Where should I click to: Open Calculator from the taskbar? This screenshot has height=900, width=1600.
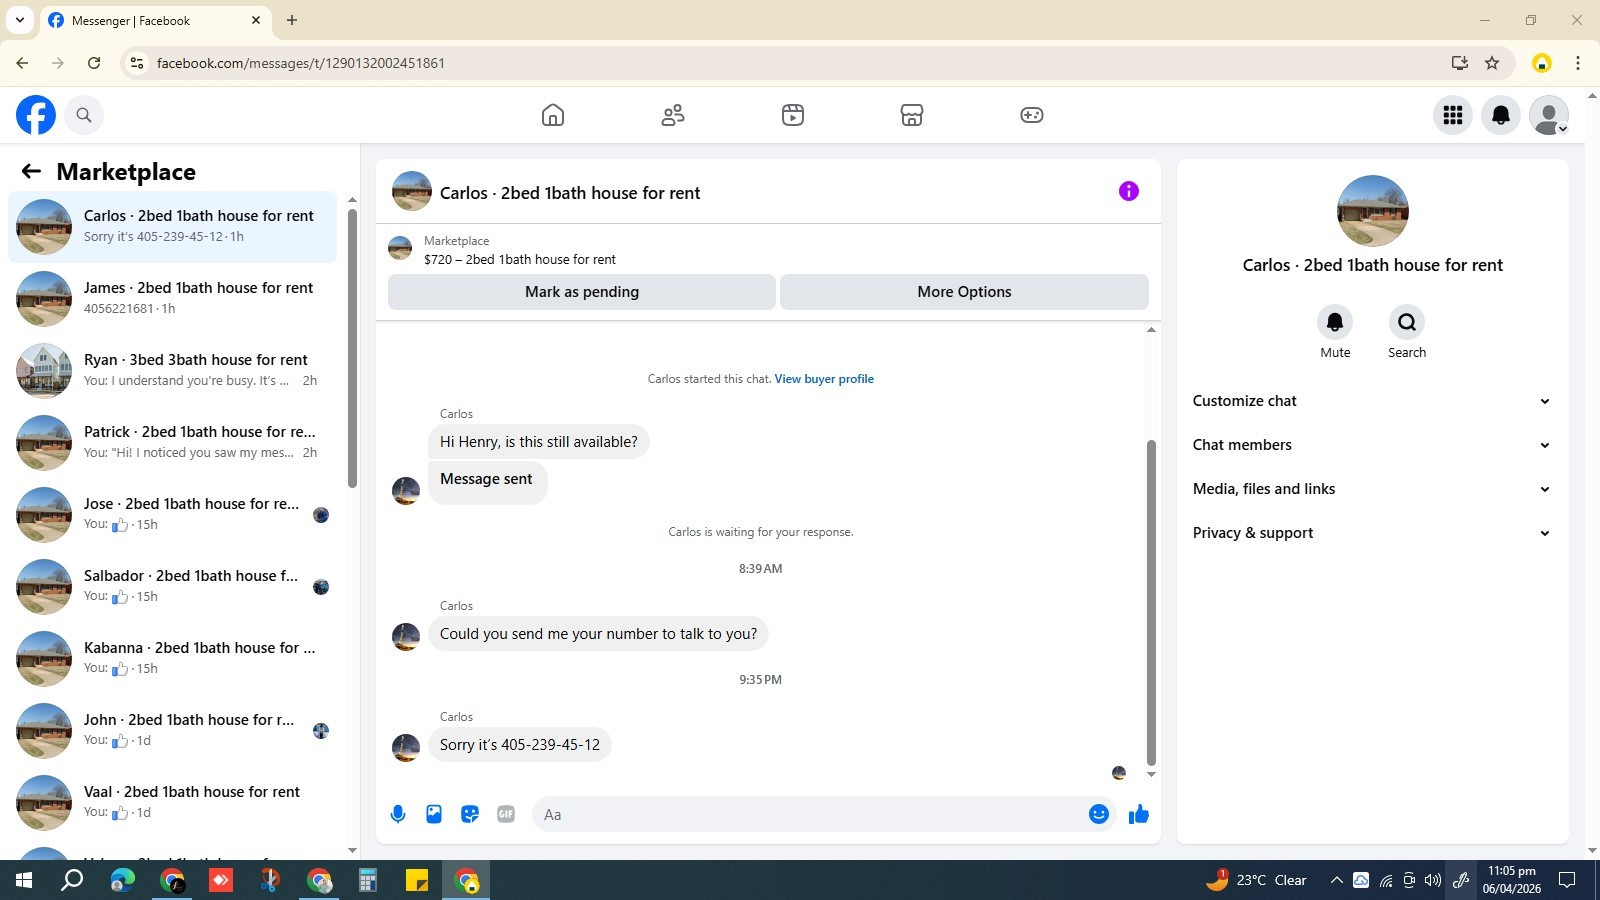pyautogui.click(x=368, y=880)
